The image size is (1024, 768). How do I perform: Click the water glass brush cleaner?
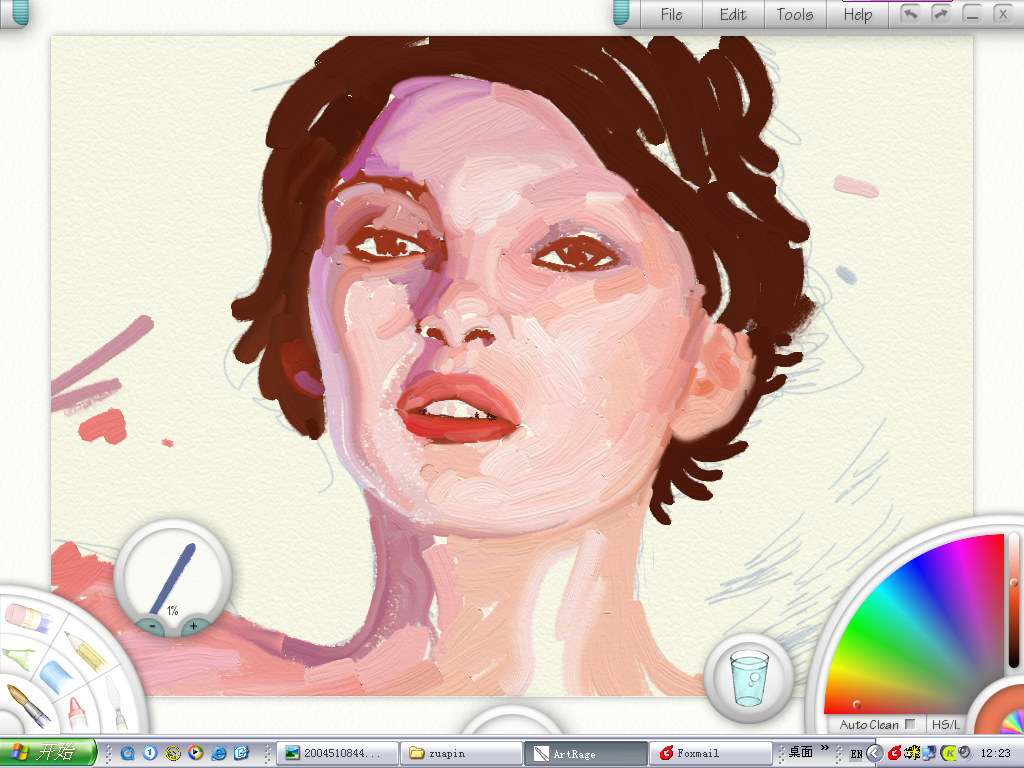tap(749, 678)
